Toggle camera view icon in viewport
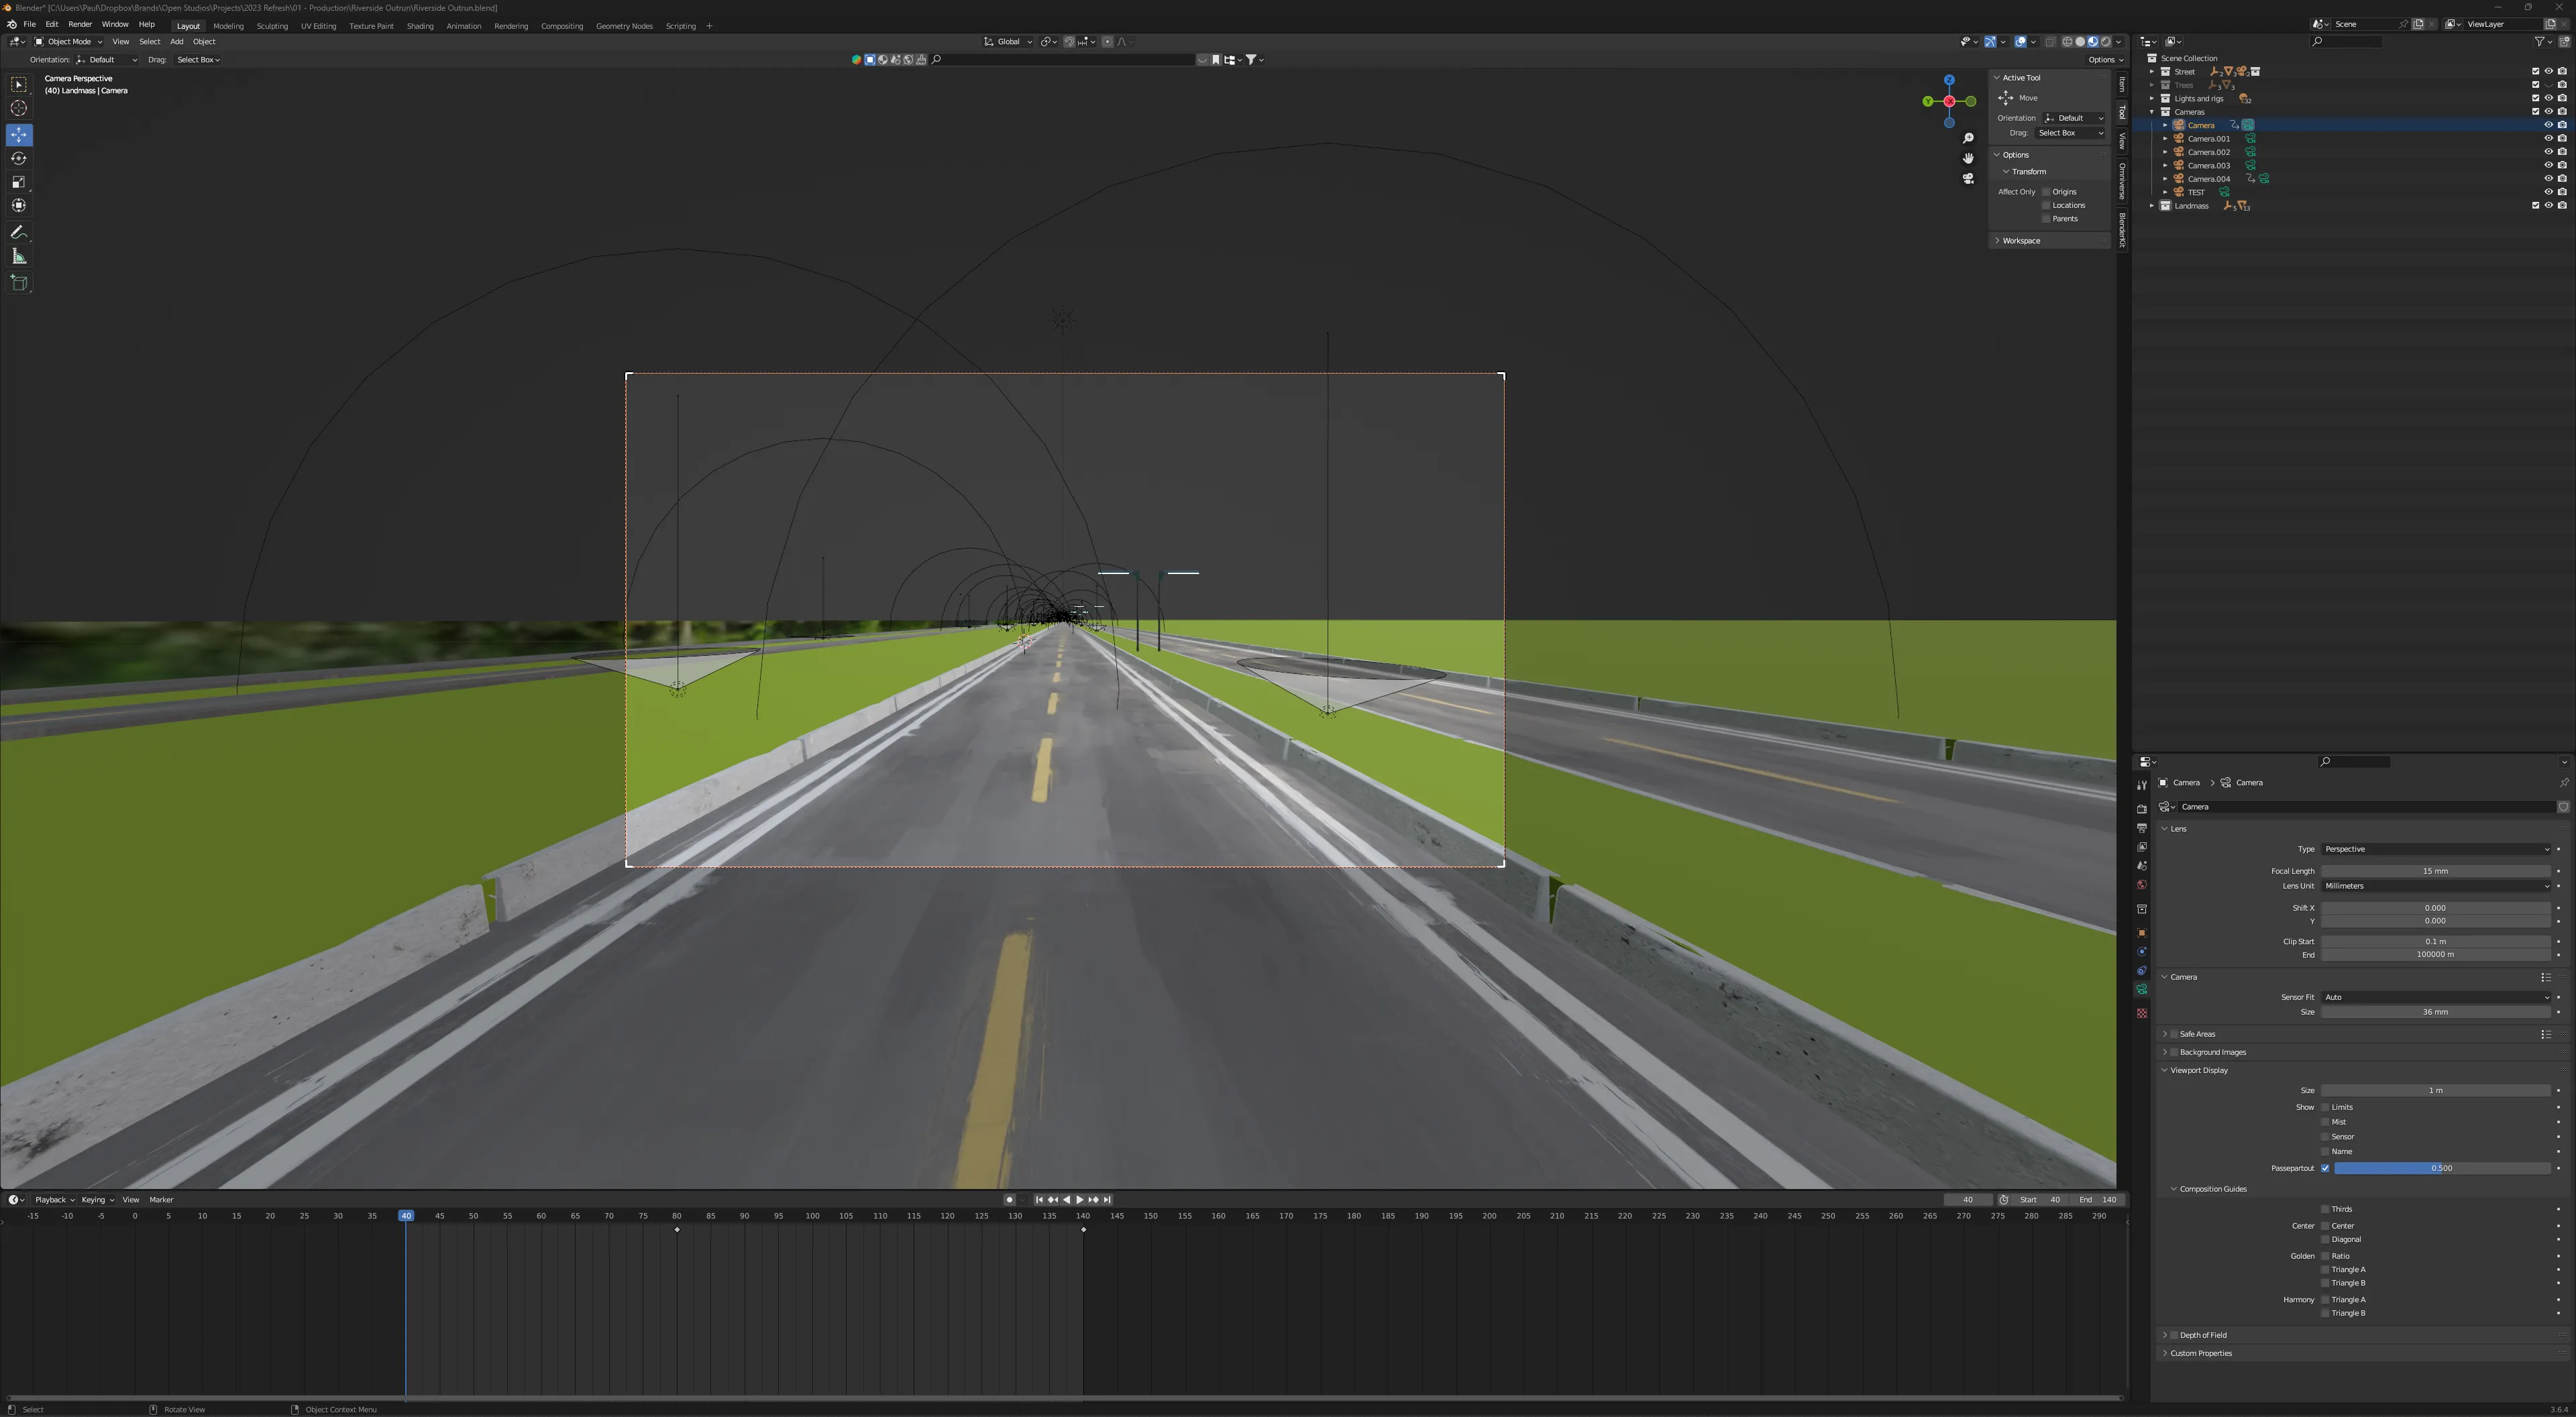This screenshot has height=1417, width=2576. pyautogui.click(x=1967, y=179)
